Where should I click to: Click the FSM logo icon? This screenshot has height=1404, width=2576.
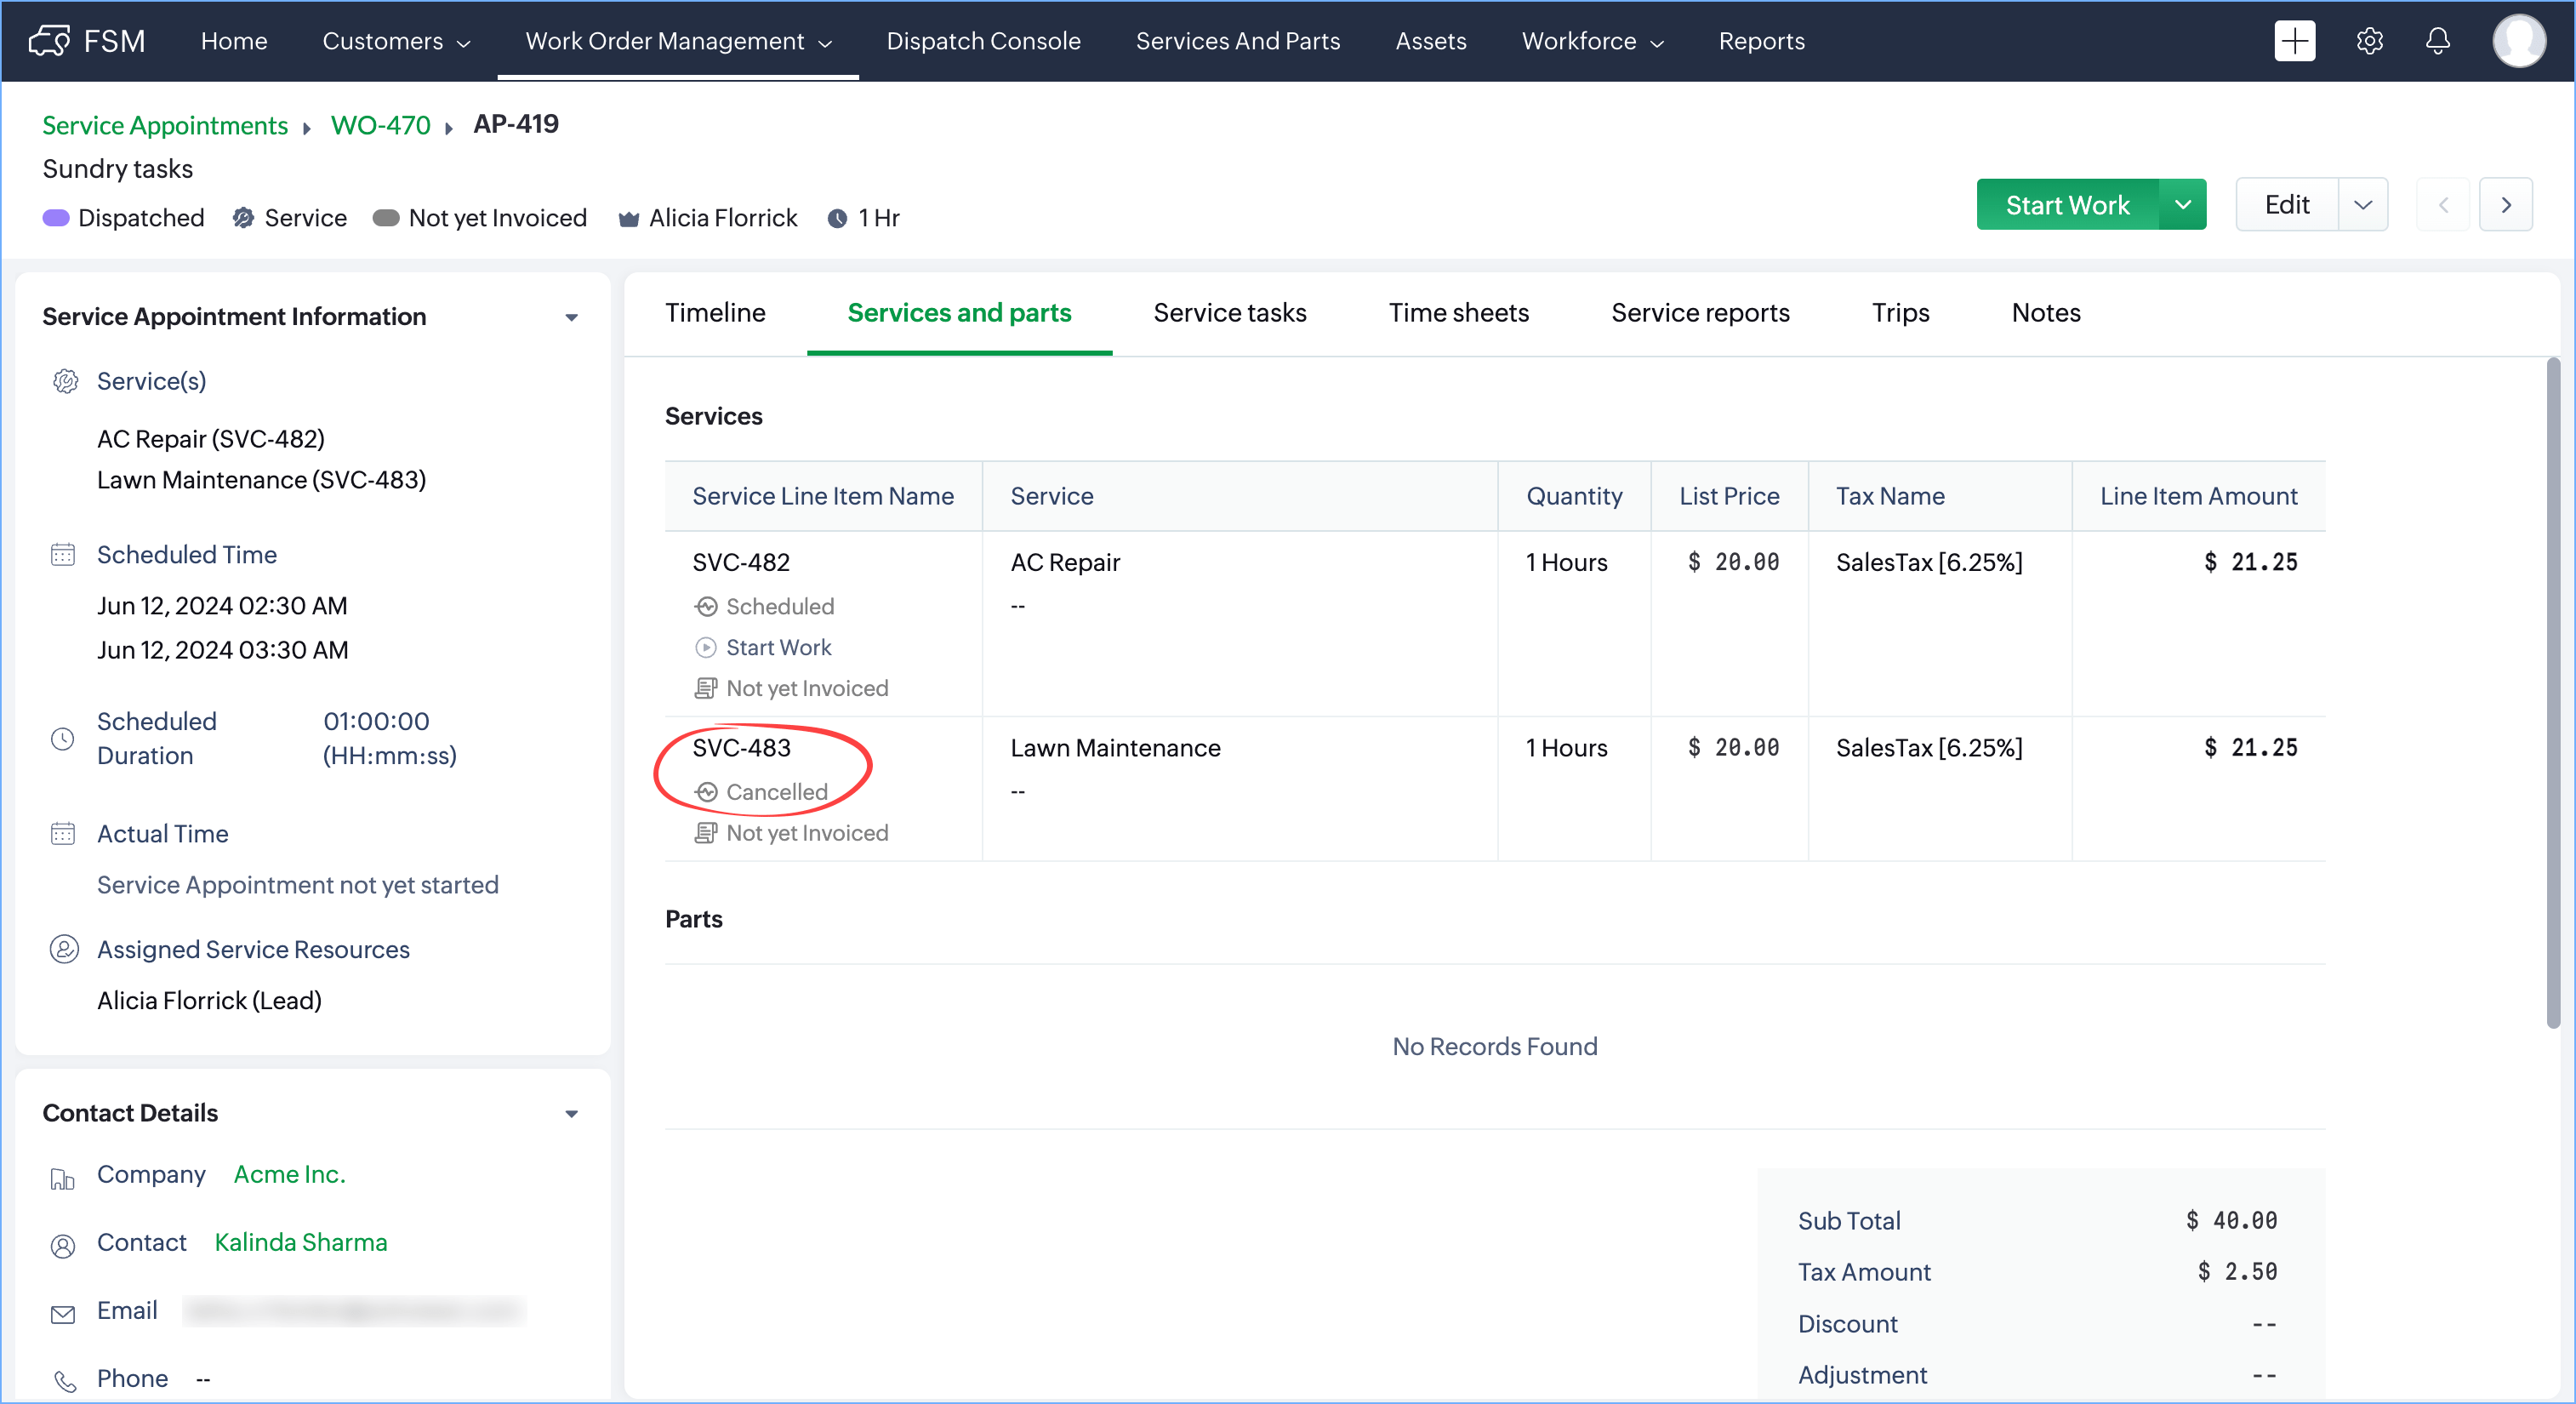tap(49, 41)
